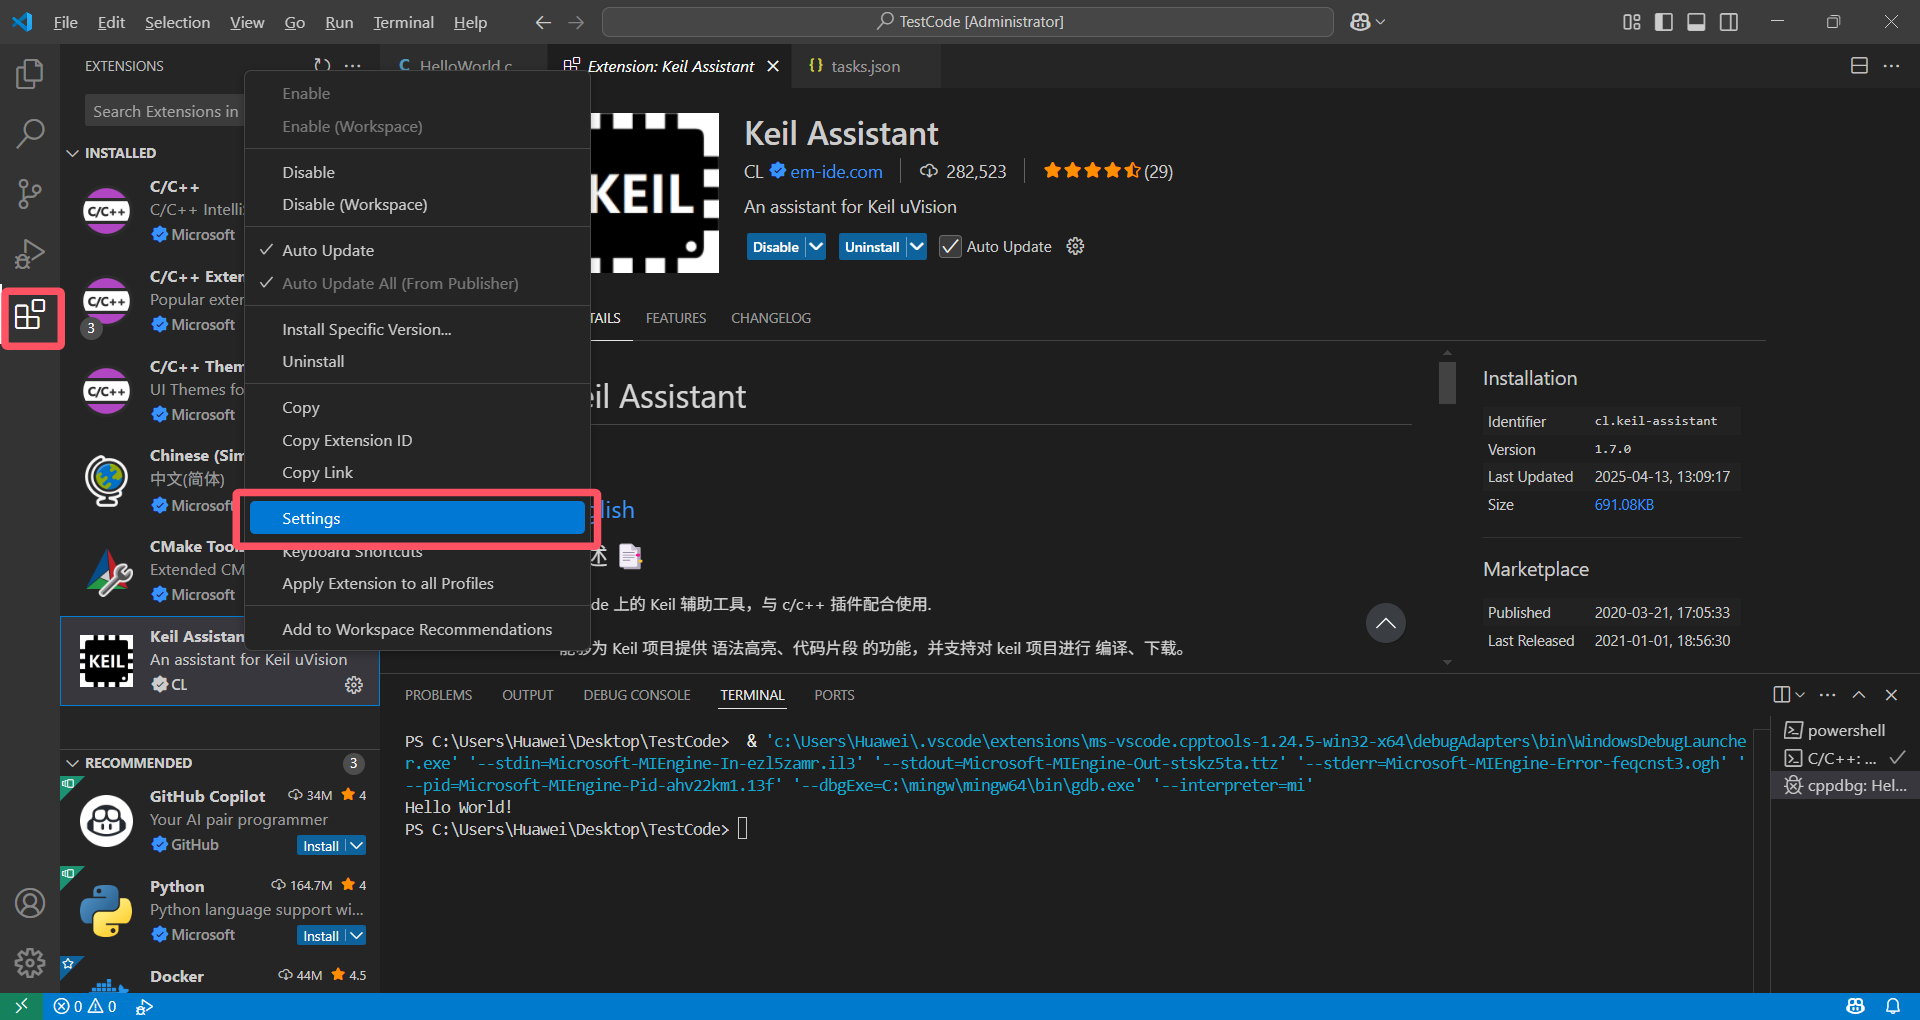Viewport: 1920px width, 1020px height.
Task: Open the editor more actions ellipsis
Action: pyautogui.click(x=1891, y=66)
